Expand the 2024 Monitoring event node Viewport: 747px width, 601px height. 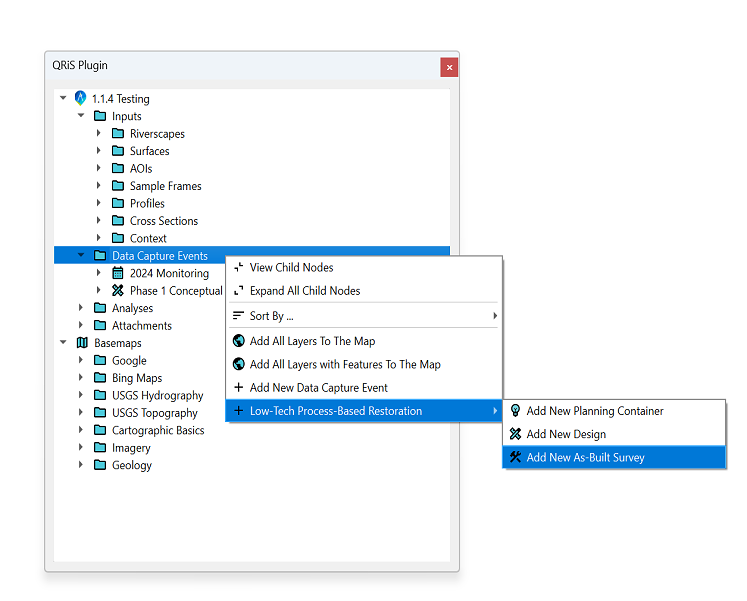(x=99, y=273)
